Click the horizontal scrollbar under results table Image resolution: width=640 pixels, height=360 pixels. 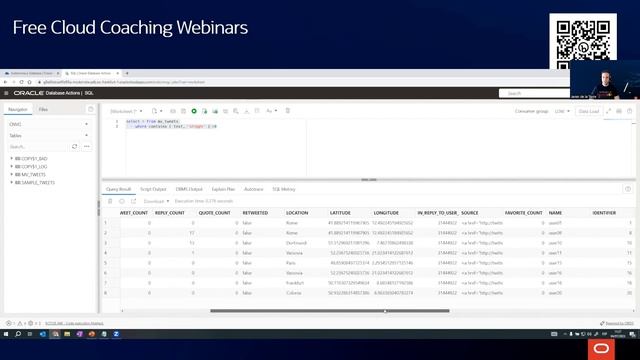330,311
